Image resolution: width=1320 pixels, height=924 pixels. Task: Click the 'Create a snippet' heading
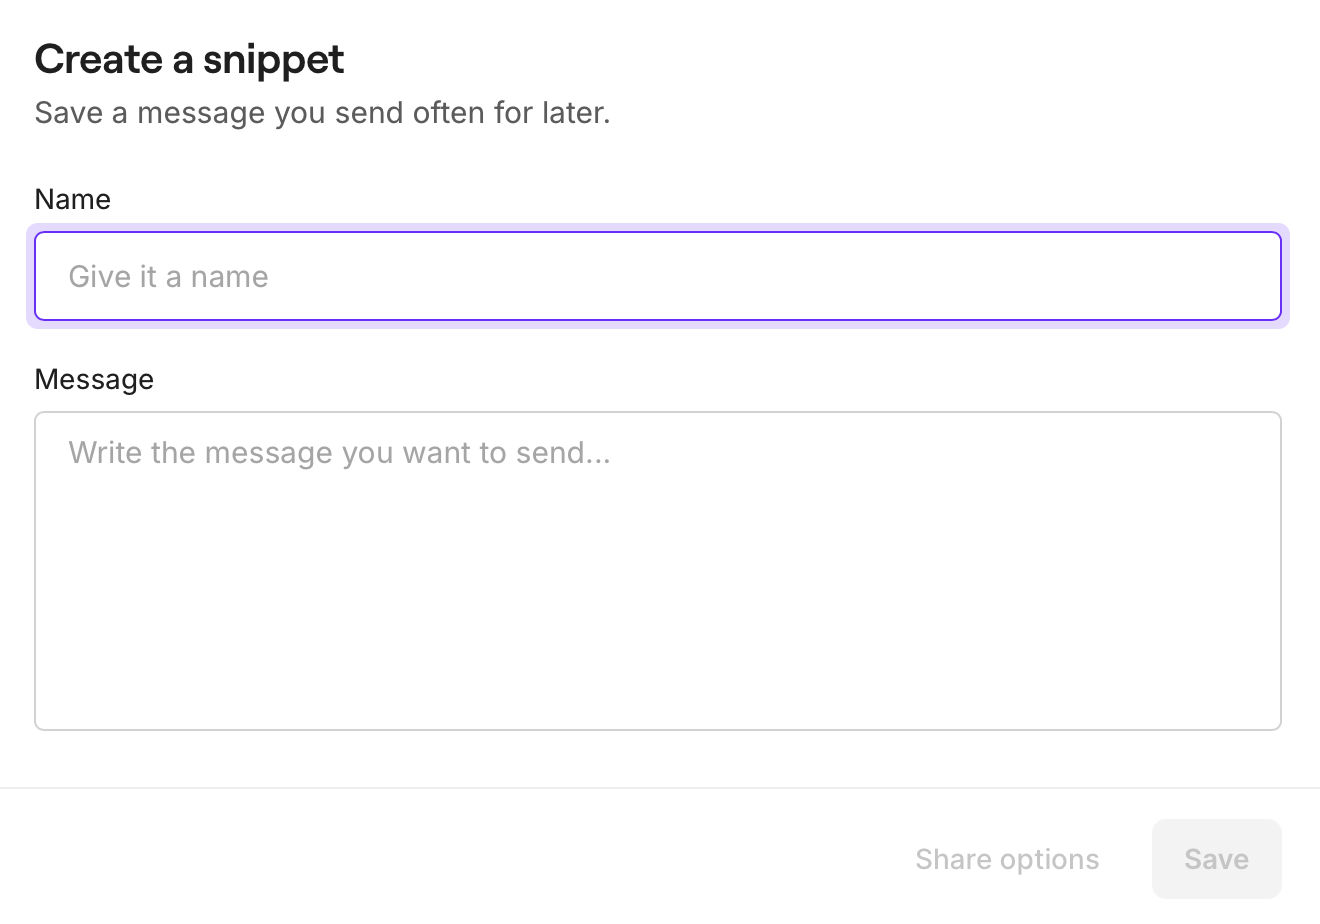pyautogui.click(x=189, y=59)
